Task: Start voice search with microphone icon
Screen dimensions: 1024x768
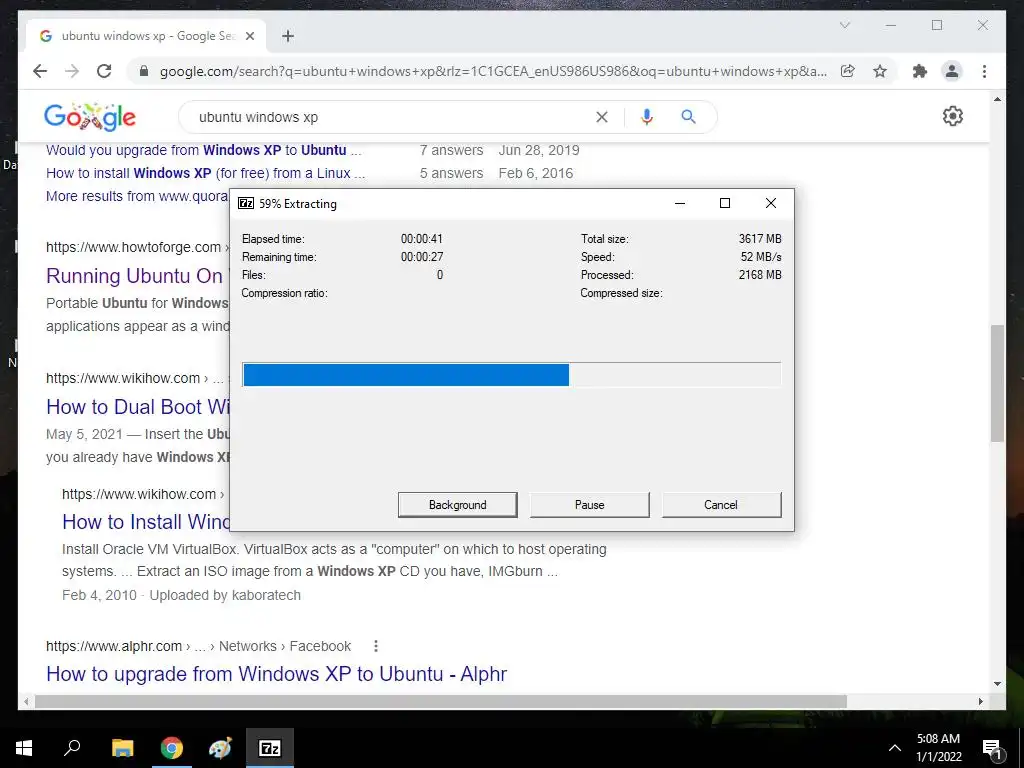Action: (x=647, y=117)
